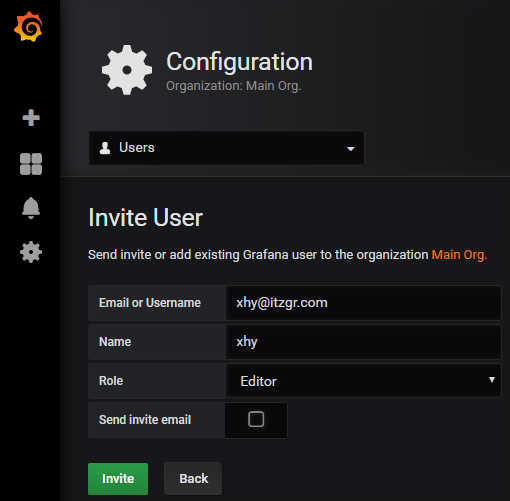The height and width of the screenshot is (501, 510).
Task: Open Alerting bell icon in sidebar
Action: [31, 208]
